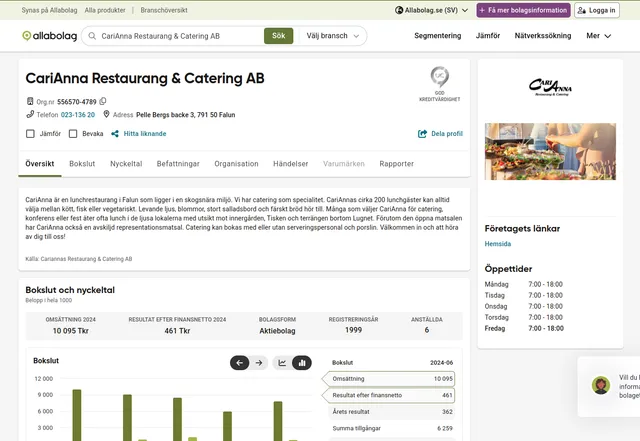The image size is (640, 441).
Task: Click the CariAnna logo image
Action: [x=550, y=87]
